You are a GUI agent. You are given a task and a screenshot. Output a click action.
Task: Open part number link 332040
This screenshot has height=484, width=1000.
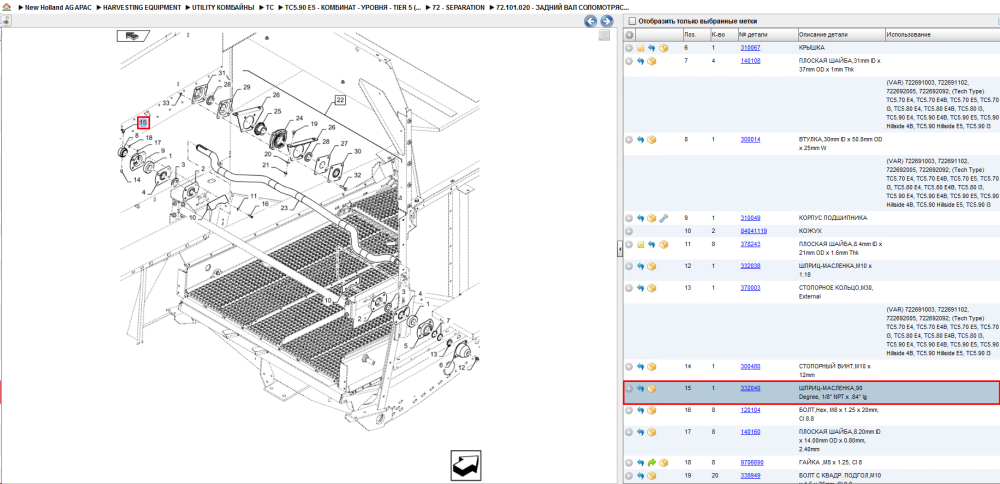pyautogui.click(x=750, y=388)
